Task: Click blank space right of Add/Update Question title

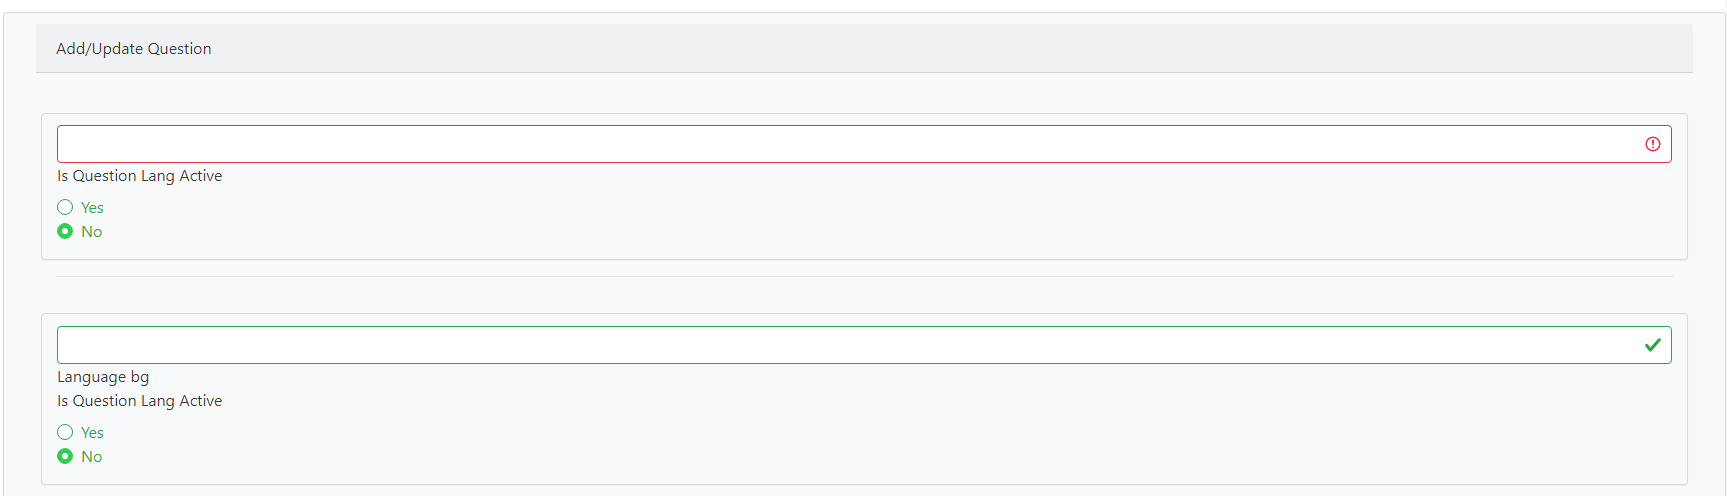Action: pyautogui.click(x=950, y=48)
